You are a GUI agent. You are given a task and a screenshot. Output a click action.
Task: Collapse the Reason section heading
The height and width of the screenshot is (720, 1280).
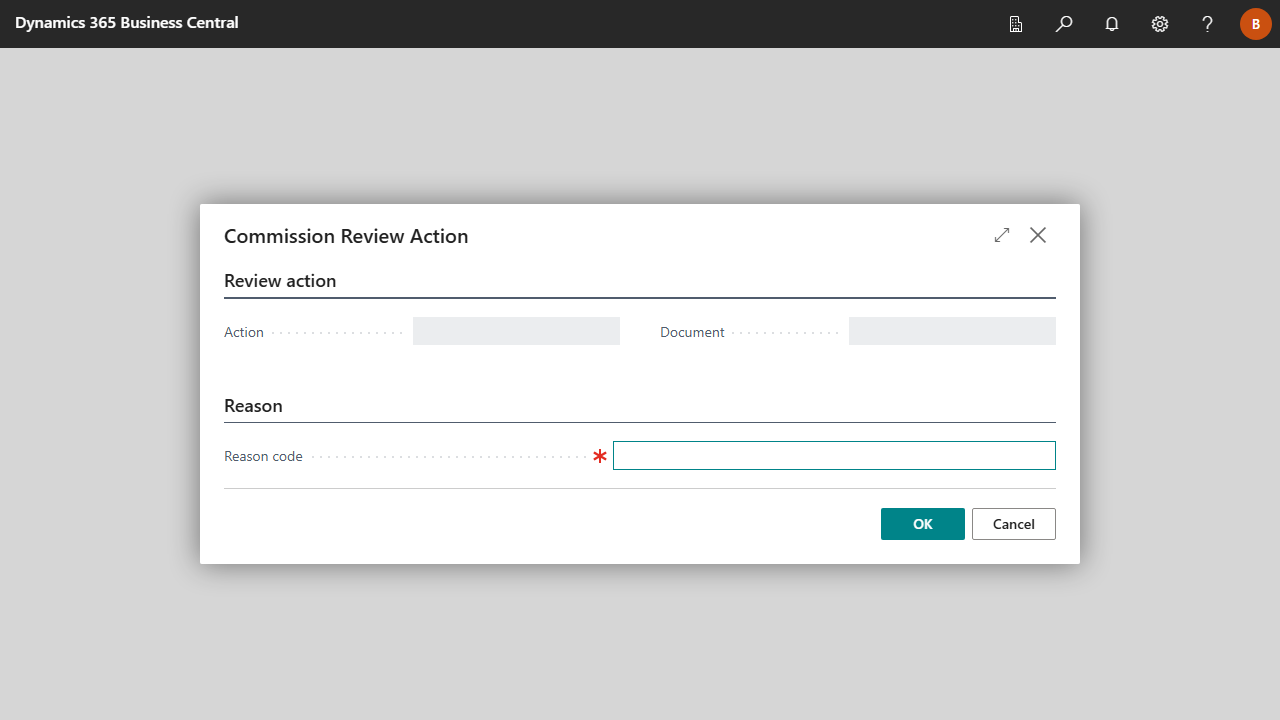(x=253, y=406)
